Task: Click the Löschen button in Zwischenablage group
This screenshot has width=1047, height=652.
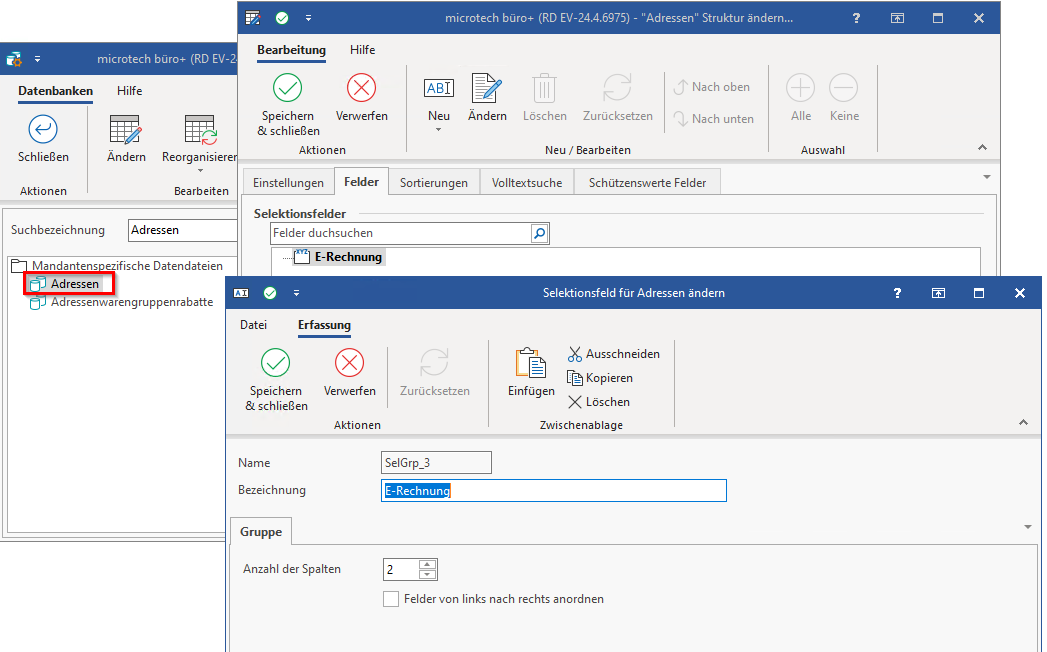Action: (599, 402)
